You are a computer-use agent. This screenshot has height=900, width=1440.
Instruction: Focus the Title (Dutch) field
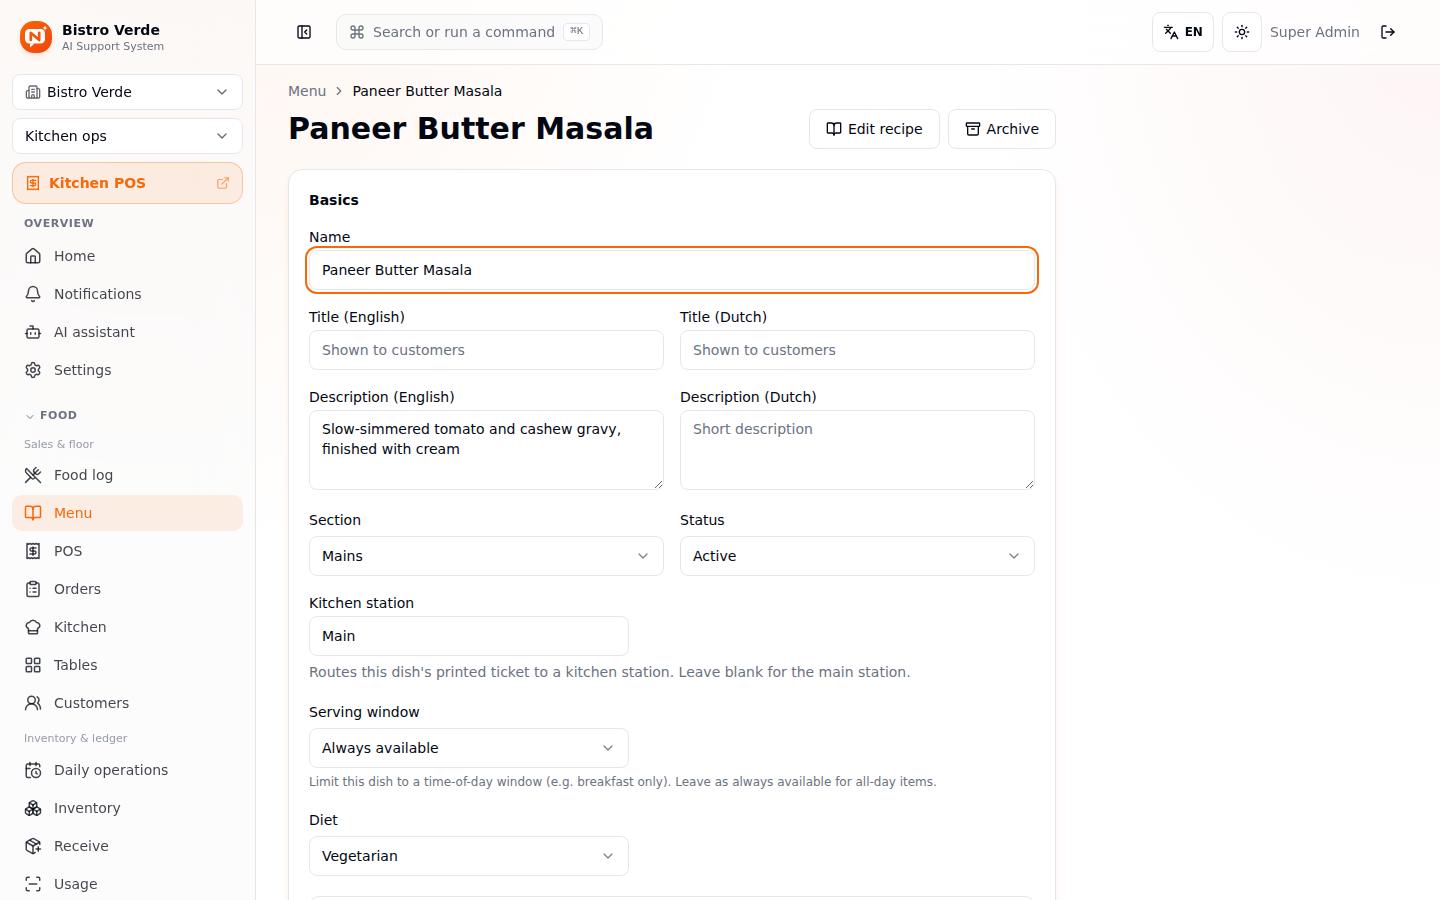coord(857,350)
